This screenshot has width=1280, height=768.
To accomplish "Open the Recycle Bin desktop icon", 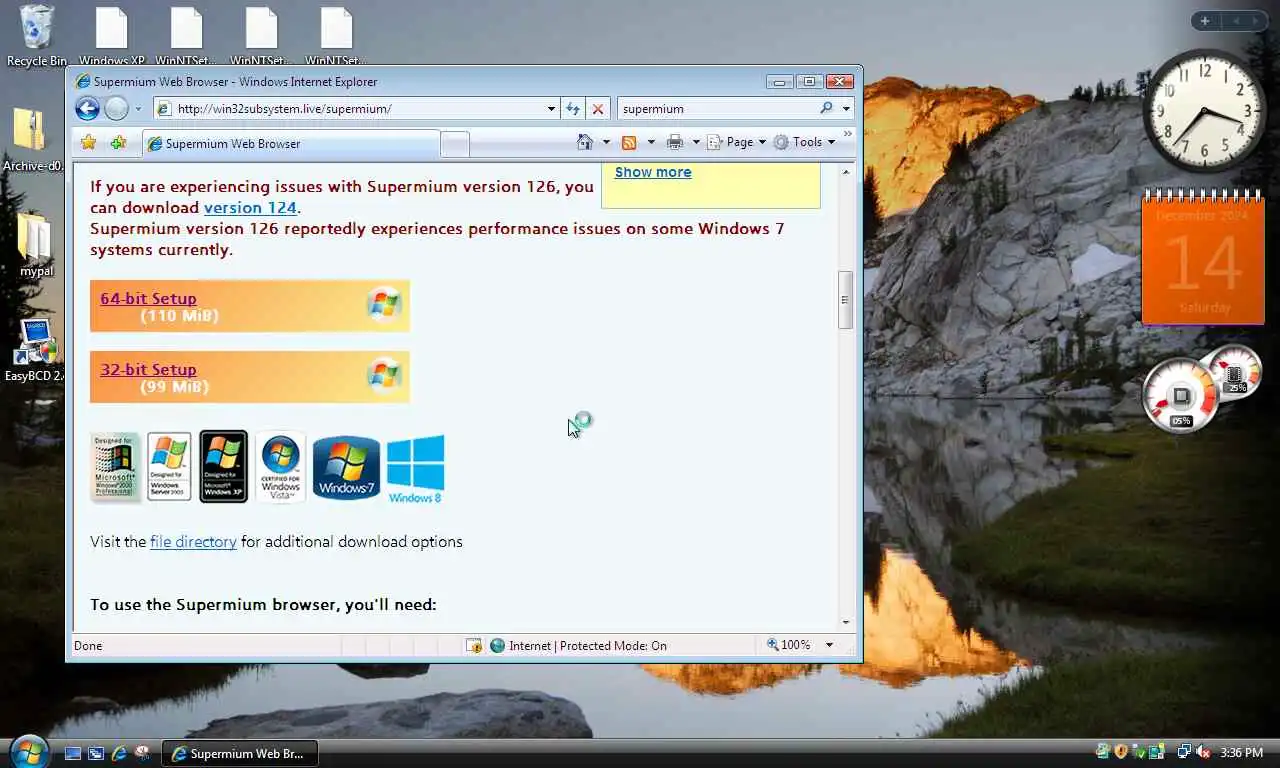I will tap(37, 36).
